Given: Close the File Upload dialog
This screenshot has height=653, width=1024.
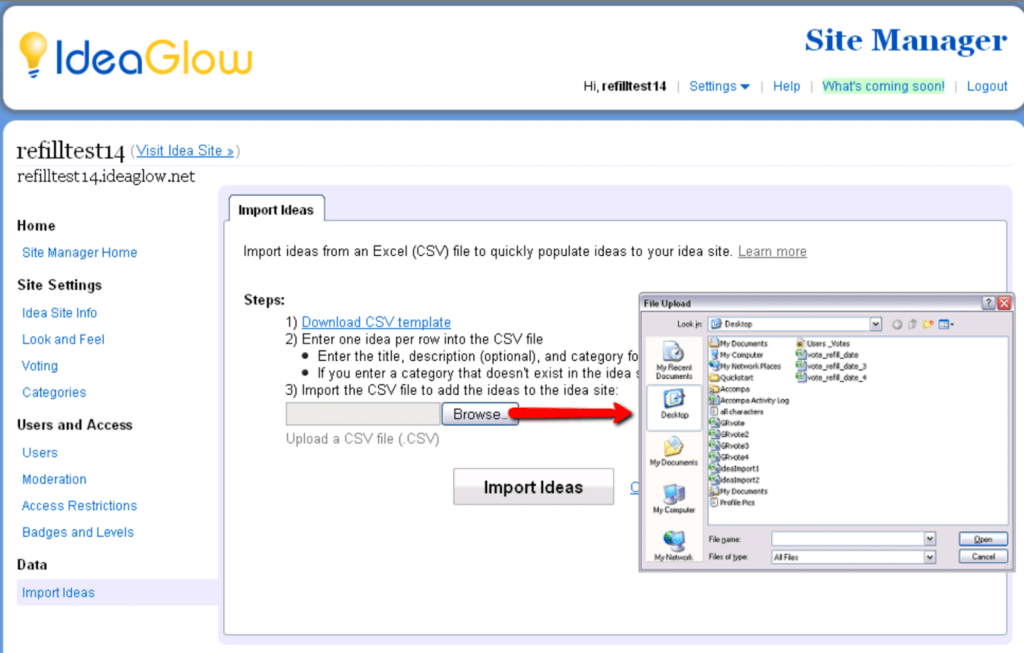Looking at the screenshot, I should (x=1004, y=303).
